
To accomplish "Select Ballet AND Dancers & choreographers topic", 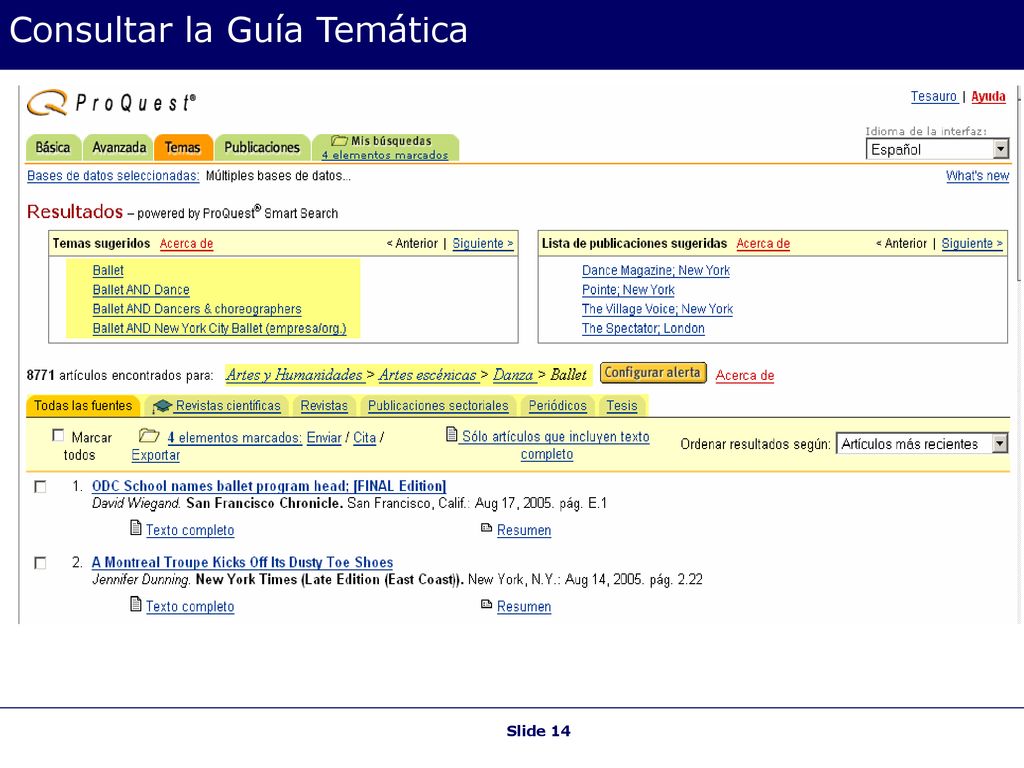I will tap(197, 309).
